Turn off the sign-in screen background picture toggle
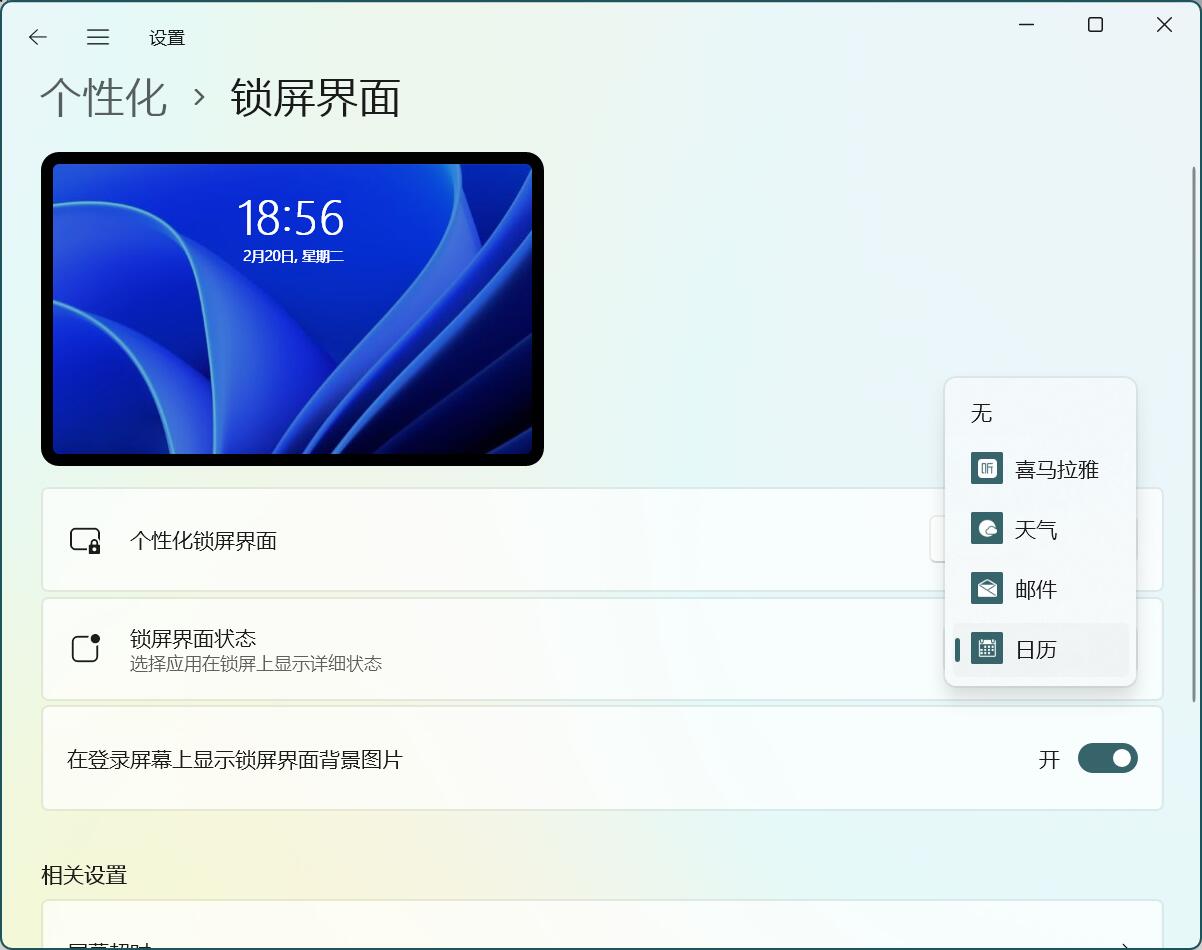Screen dimensions: 1202x950 1107,759
